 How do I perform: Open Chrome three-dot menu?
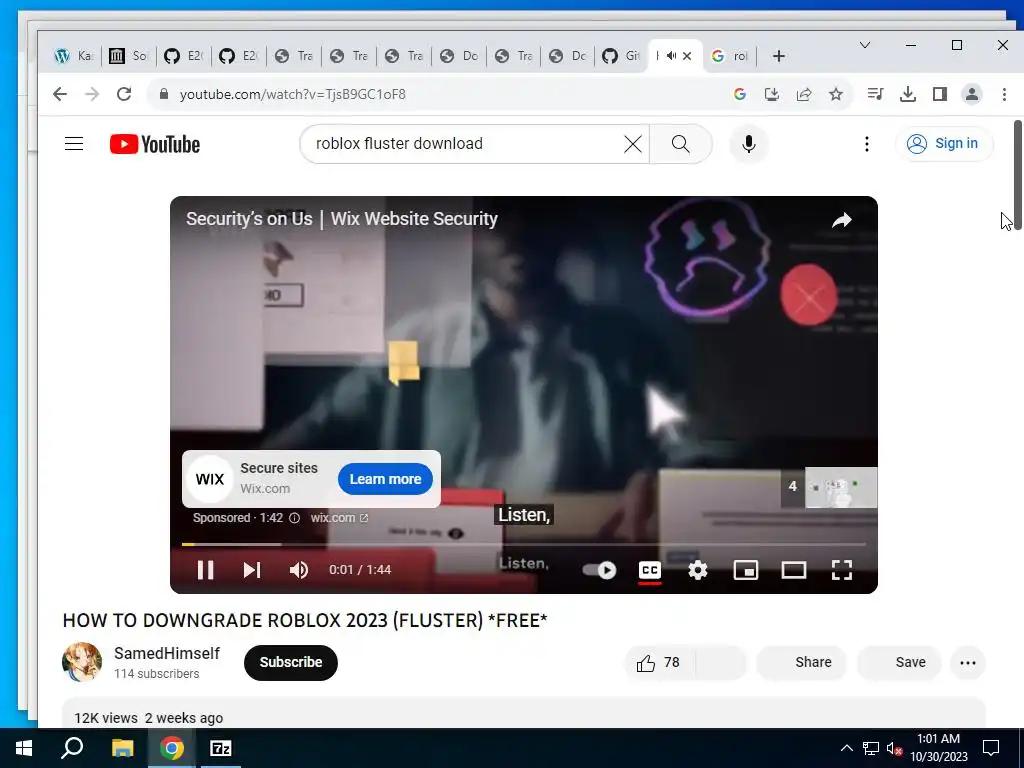(1004, 94)
